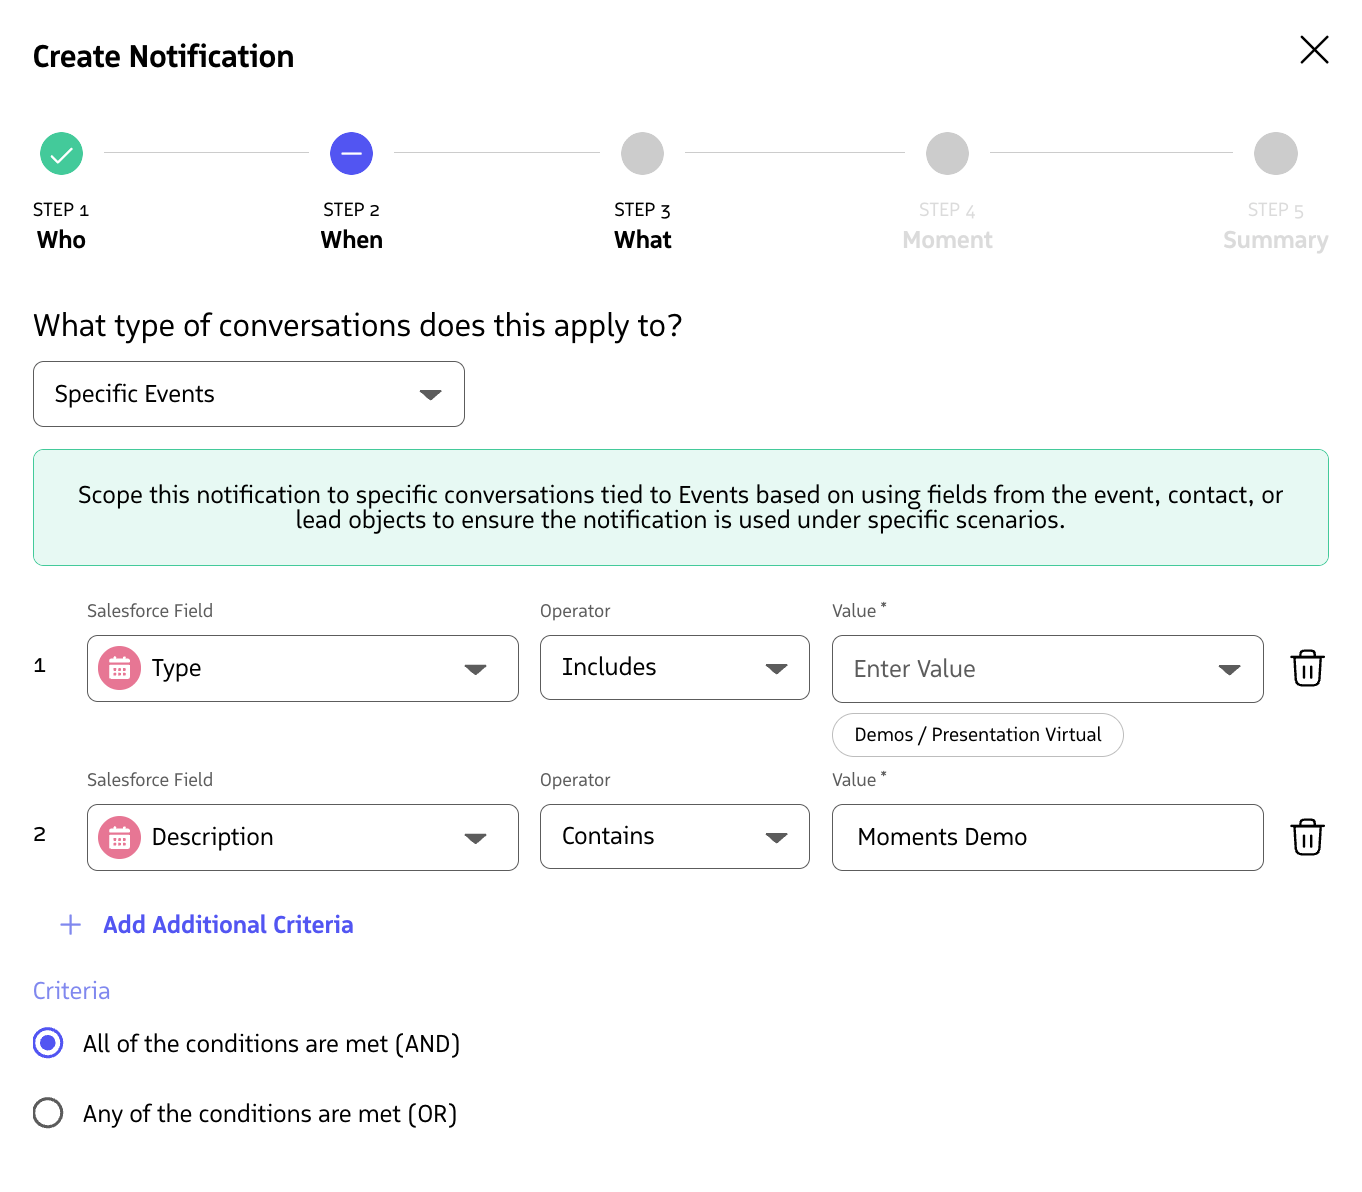
Task: Delete criteria row 1 using the trash icon
Action: click(1306, 668)
